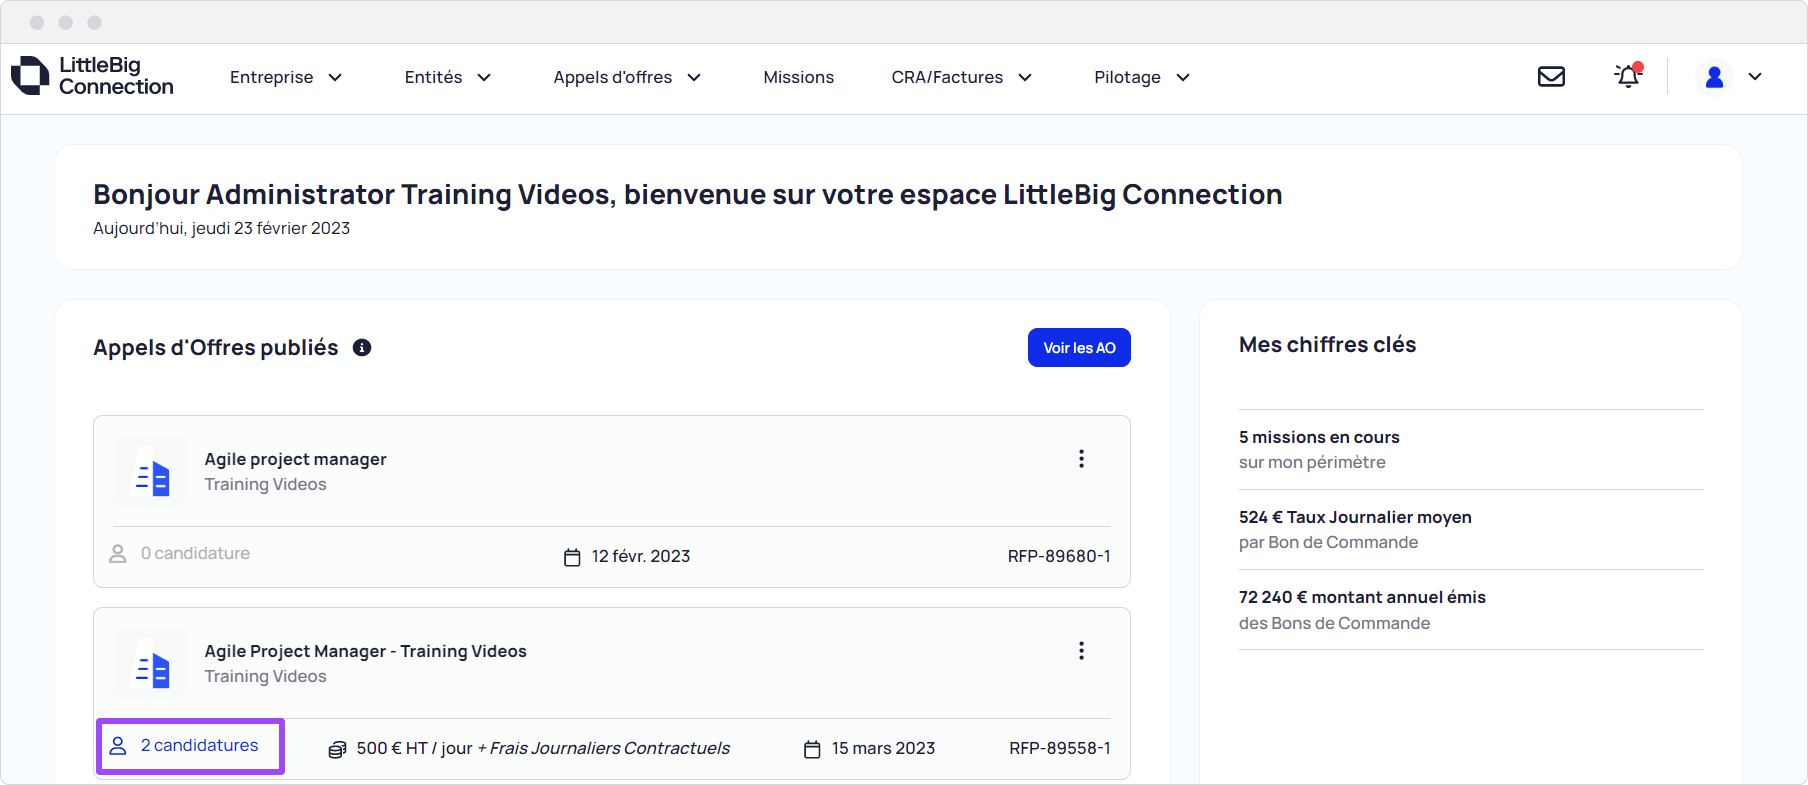
Task: Click 72 240 € montant annuel émis figure
Action: (x=1362, y=597)
